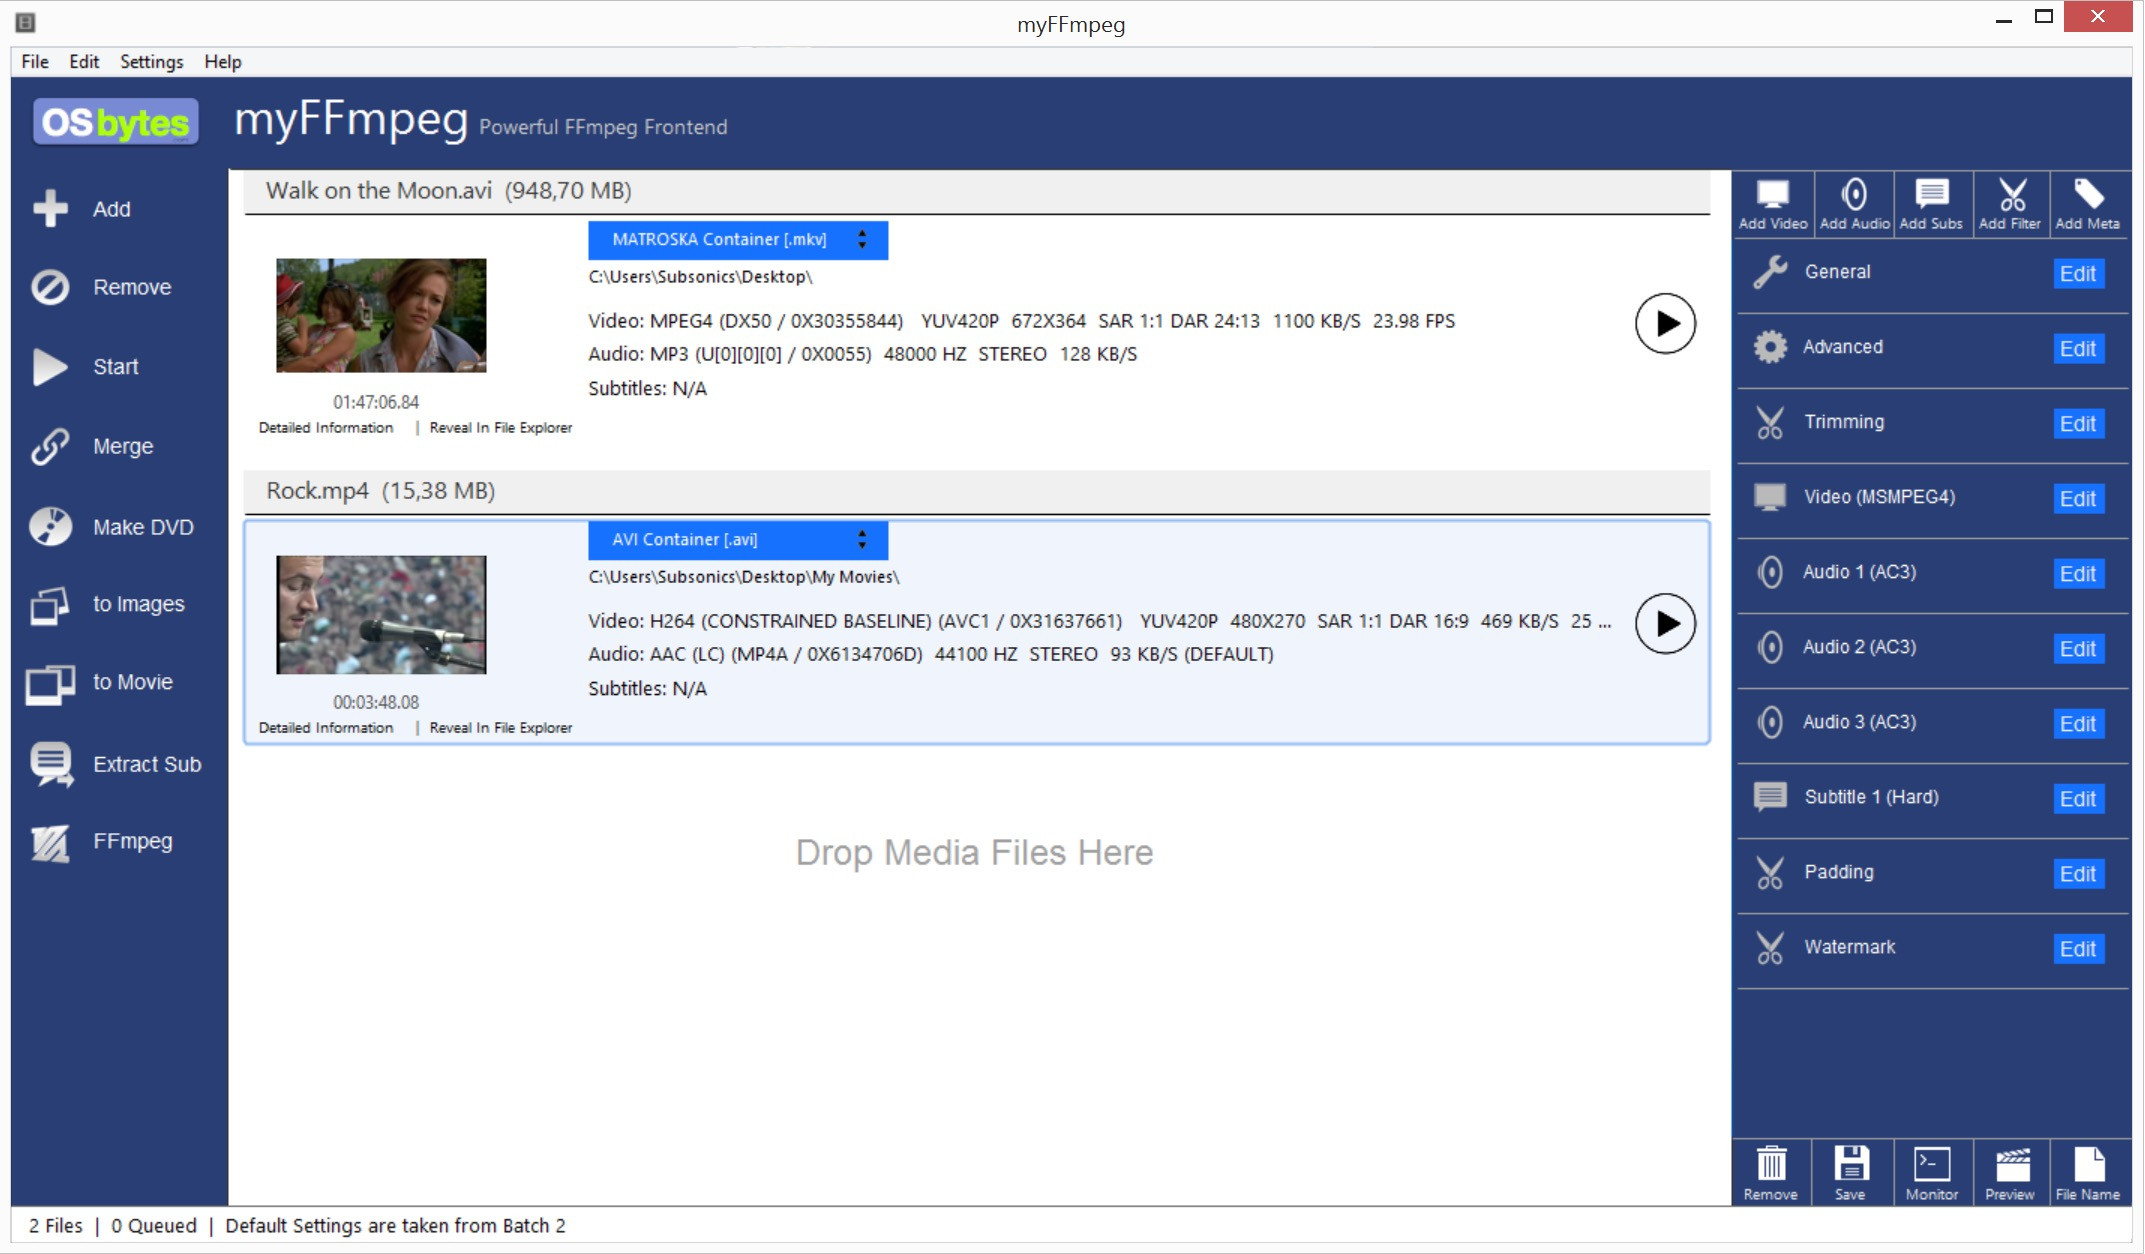Click the Audio 2 (AC3) speaker icon
Screen dimensions: 2145x1254
(x=1770, y=647)
